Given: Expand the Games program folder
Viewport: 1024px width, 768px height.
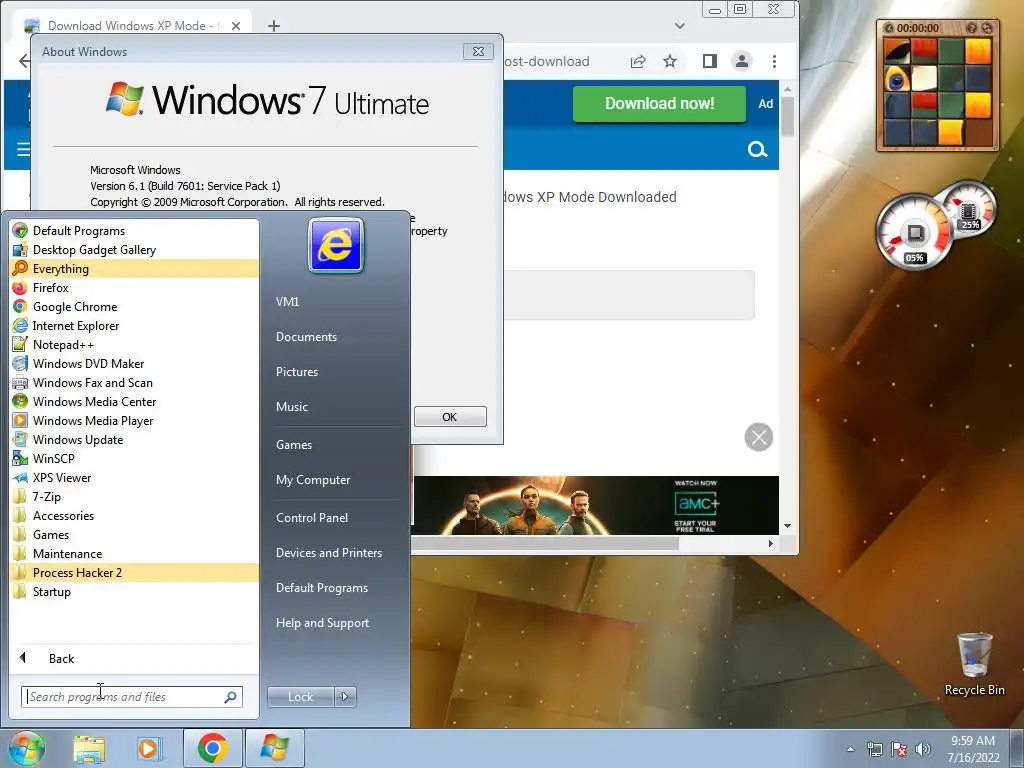Looking at the screenshot, I should point(135,534).
